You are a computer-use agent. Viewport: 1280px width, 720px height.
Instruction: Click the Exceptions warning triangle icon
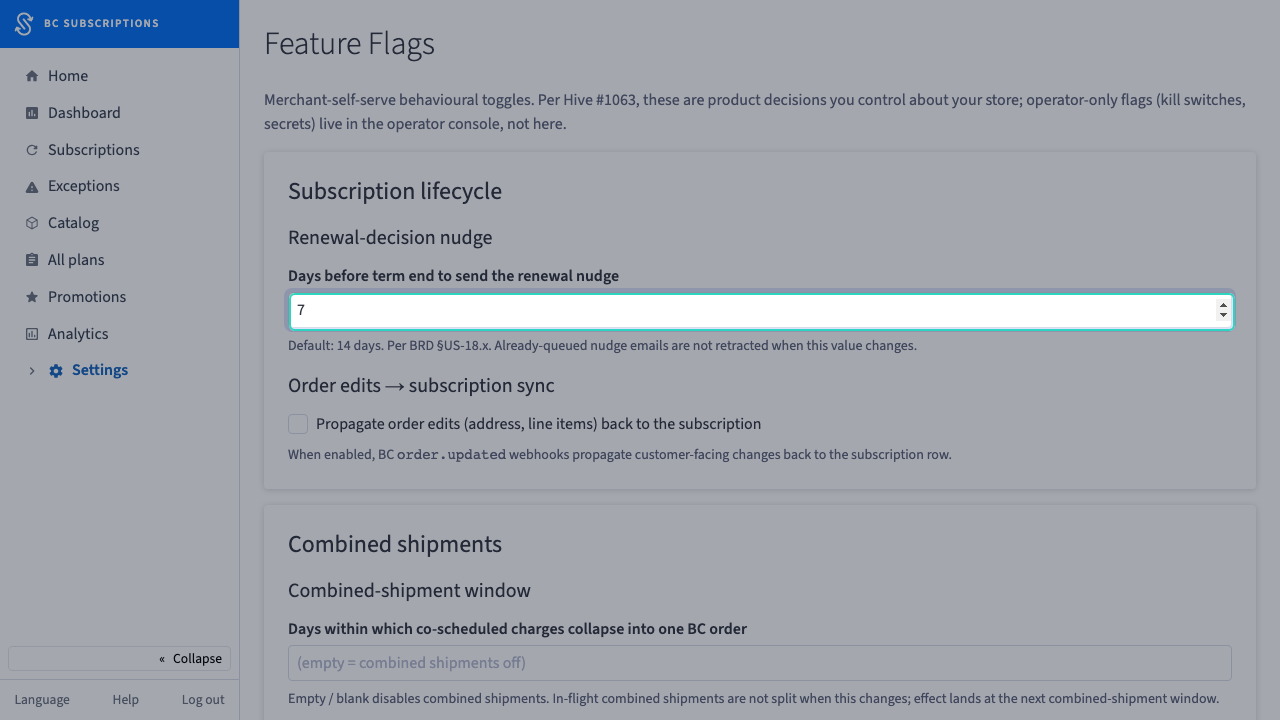tap(32, 187)
